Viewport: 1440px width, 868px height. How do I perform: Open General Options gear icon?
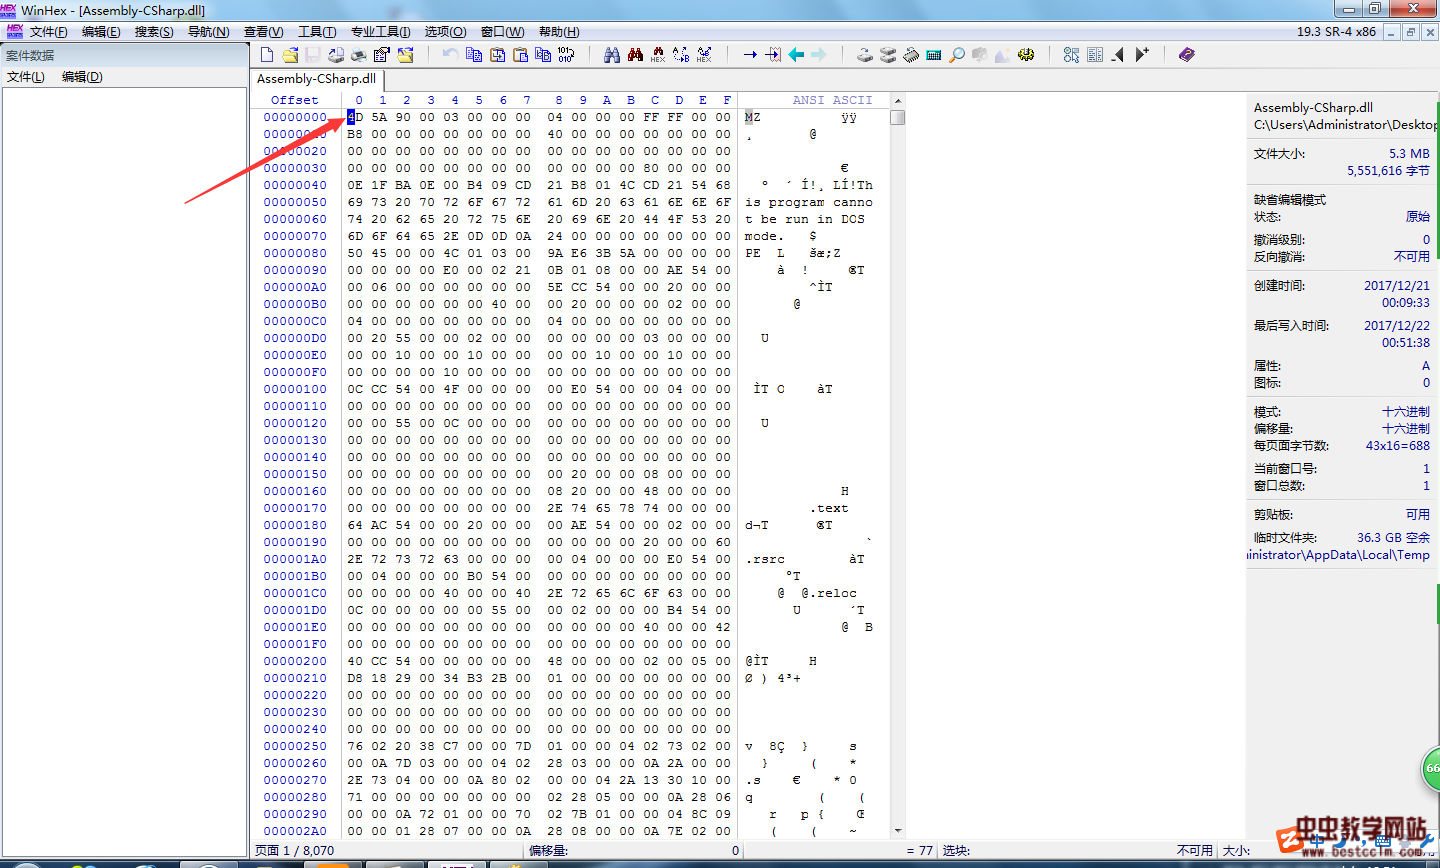click(x=1026, y=55)
